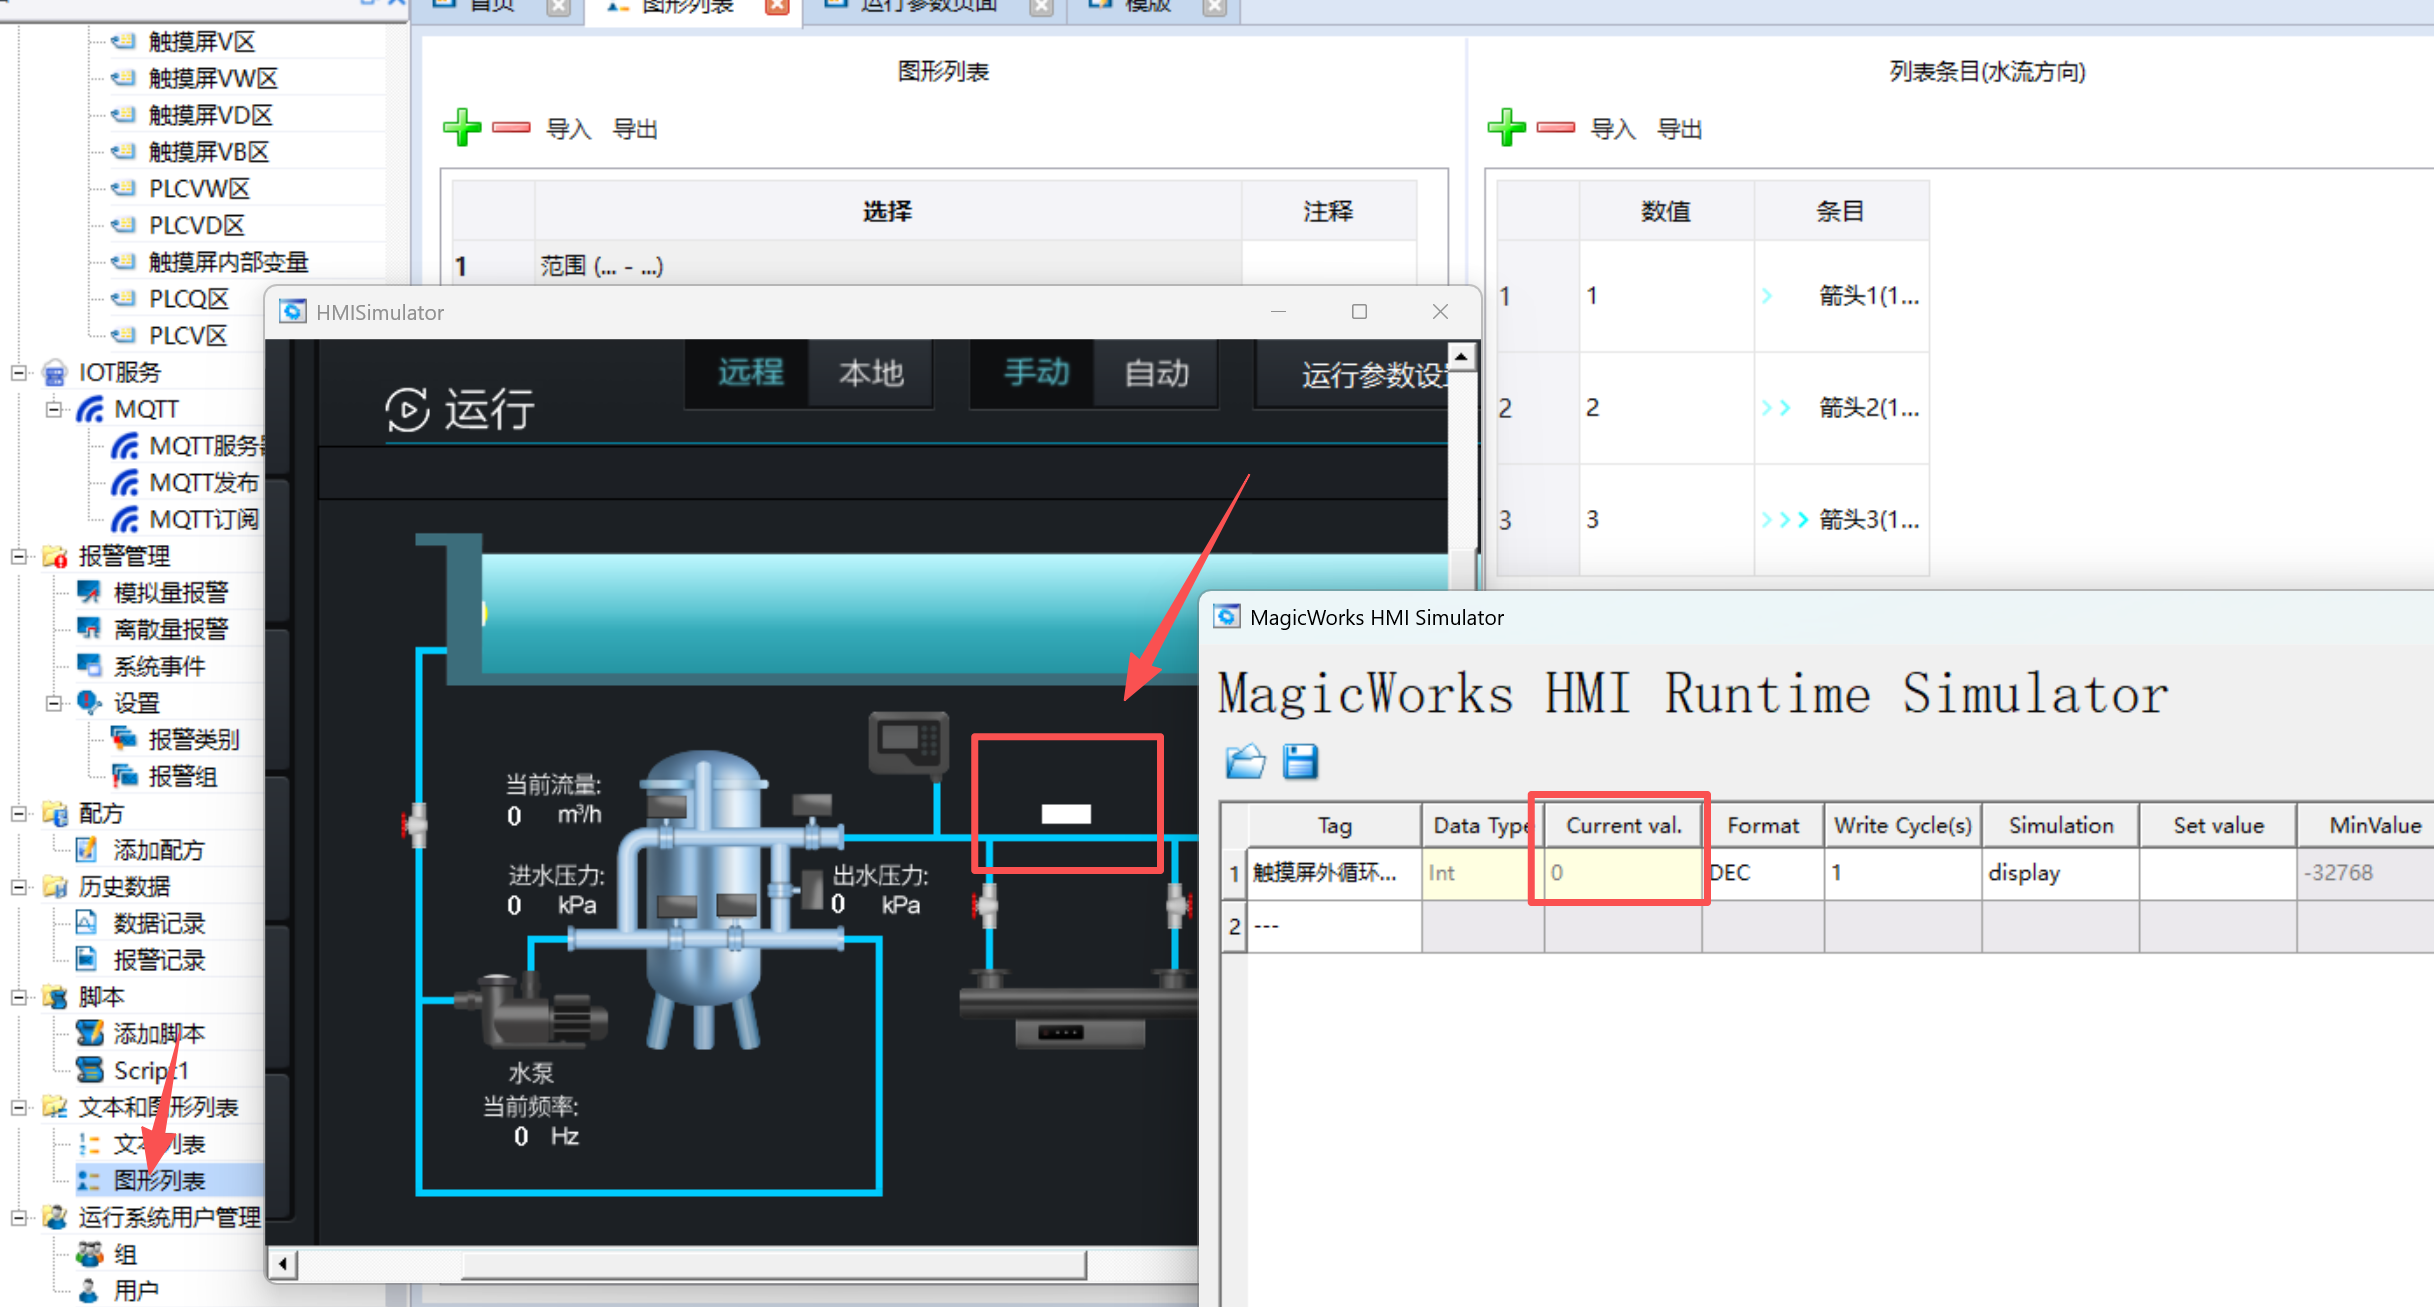Viewport: 2434px width, 1307px height.
Task: Open 报警记录 item
Action: click(159, 960)
